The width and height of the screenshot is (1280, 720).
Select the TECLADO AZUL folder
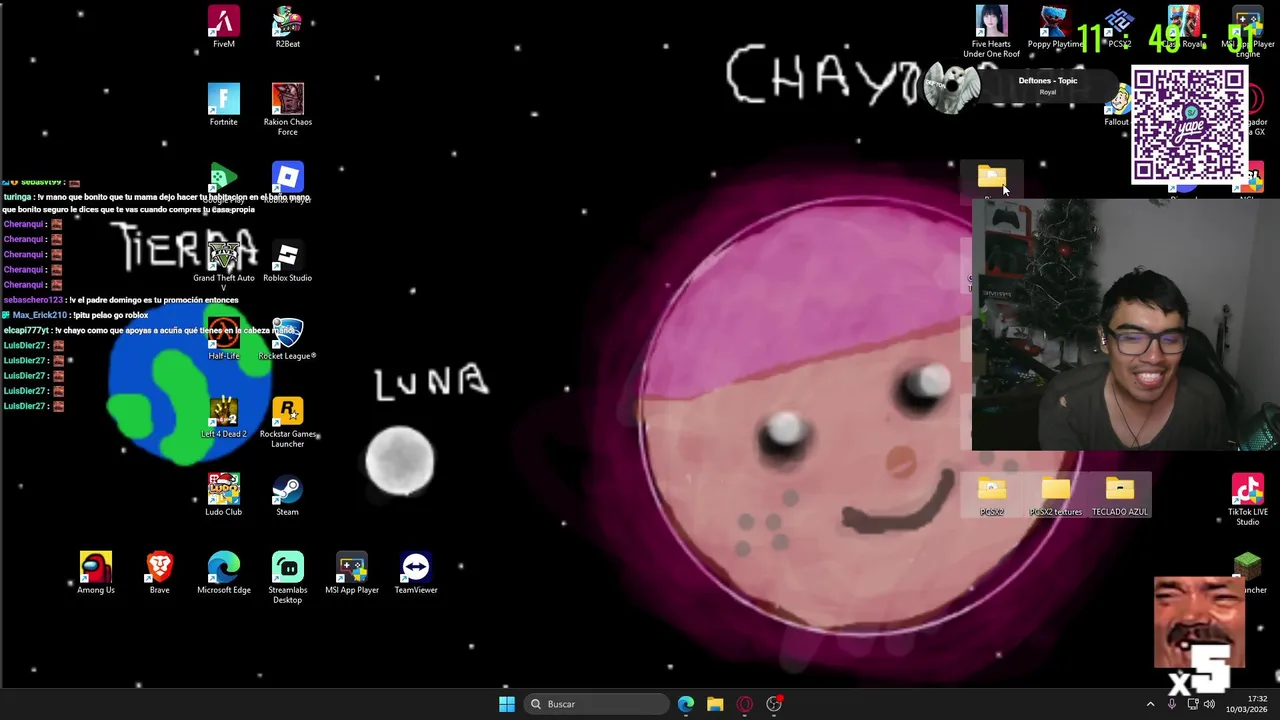coord(1119,496)
